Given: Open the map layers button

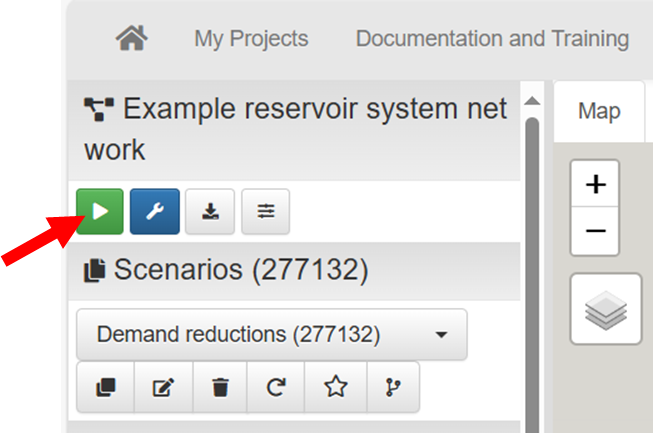Looking at the screenshot, I should (605, 310).
